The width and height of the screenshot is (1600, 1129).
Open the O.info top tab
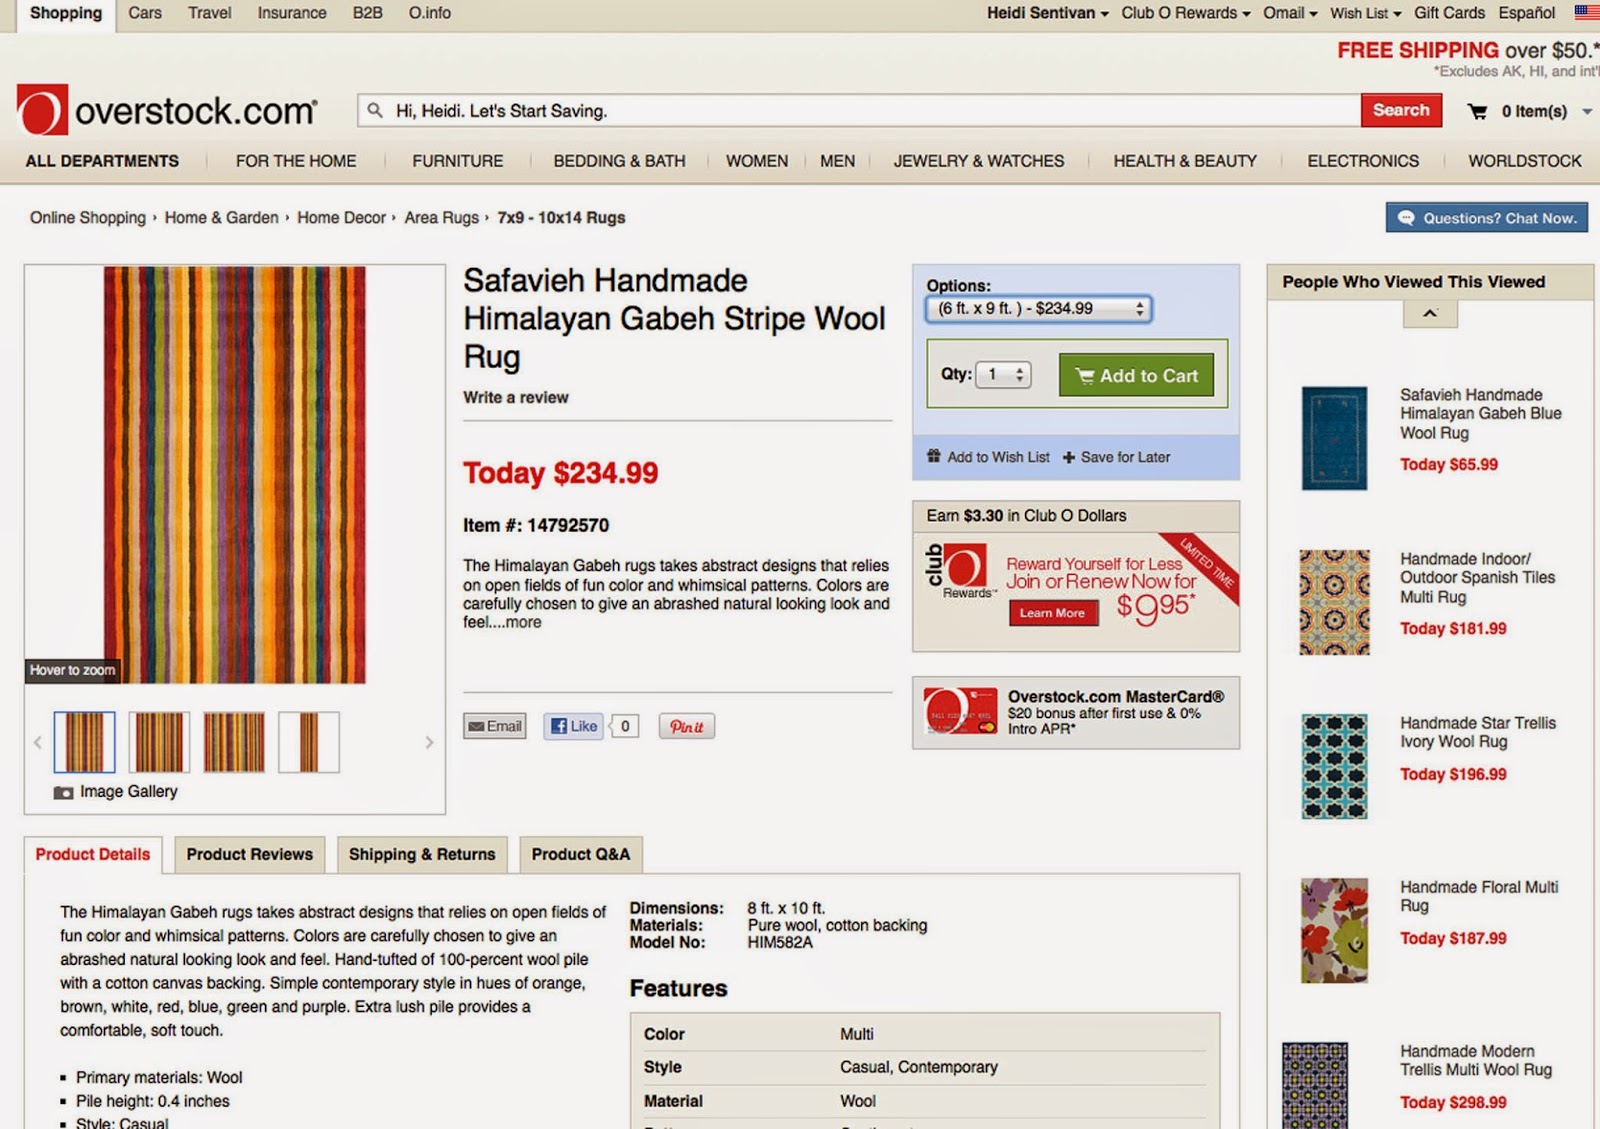[430, 13]
